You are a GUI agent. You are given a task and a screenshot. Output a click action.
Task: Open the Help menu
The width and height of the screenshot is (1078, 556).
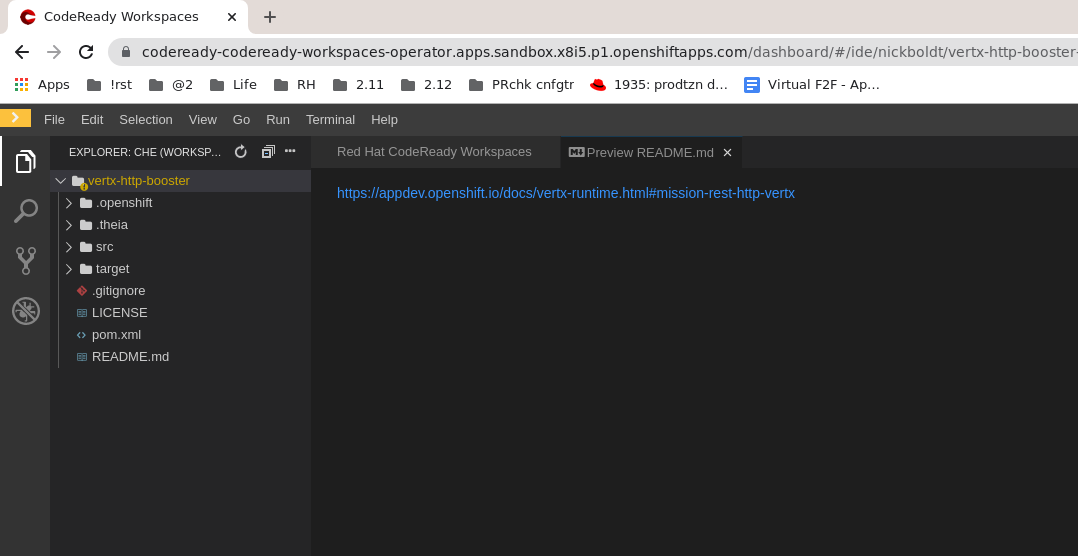(384, 120)
